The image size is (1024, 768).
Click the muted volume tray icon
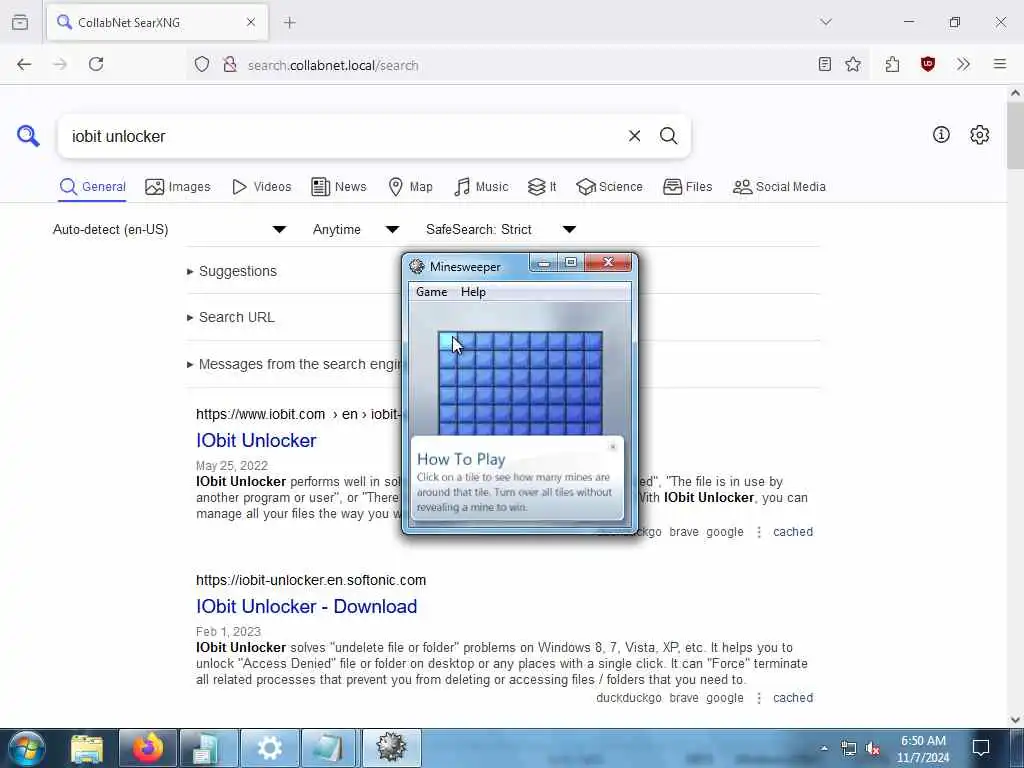point(872,748)
